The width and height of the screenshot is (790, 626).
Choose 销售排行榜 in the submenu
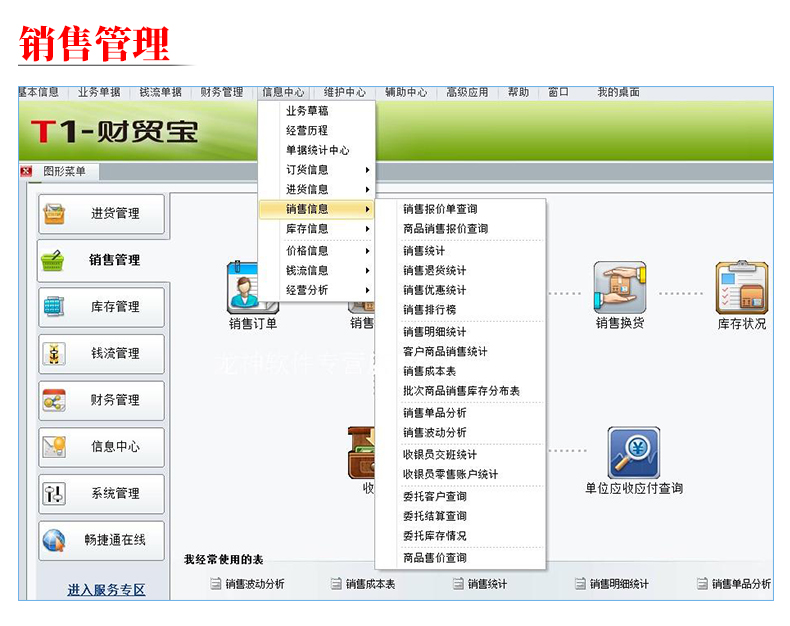tap(460, 310)
